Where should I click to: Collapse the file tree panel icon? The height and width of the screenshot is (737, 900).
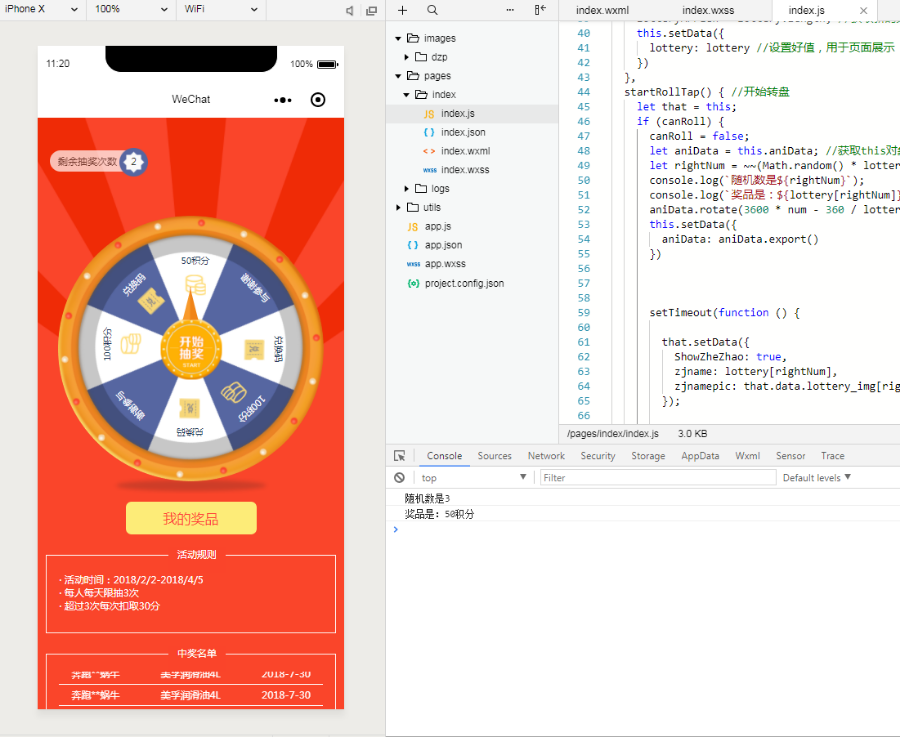coord(540,10)
